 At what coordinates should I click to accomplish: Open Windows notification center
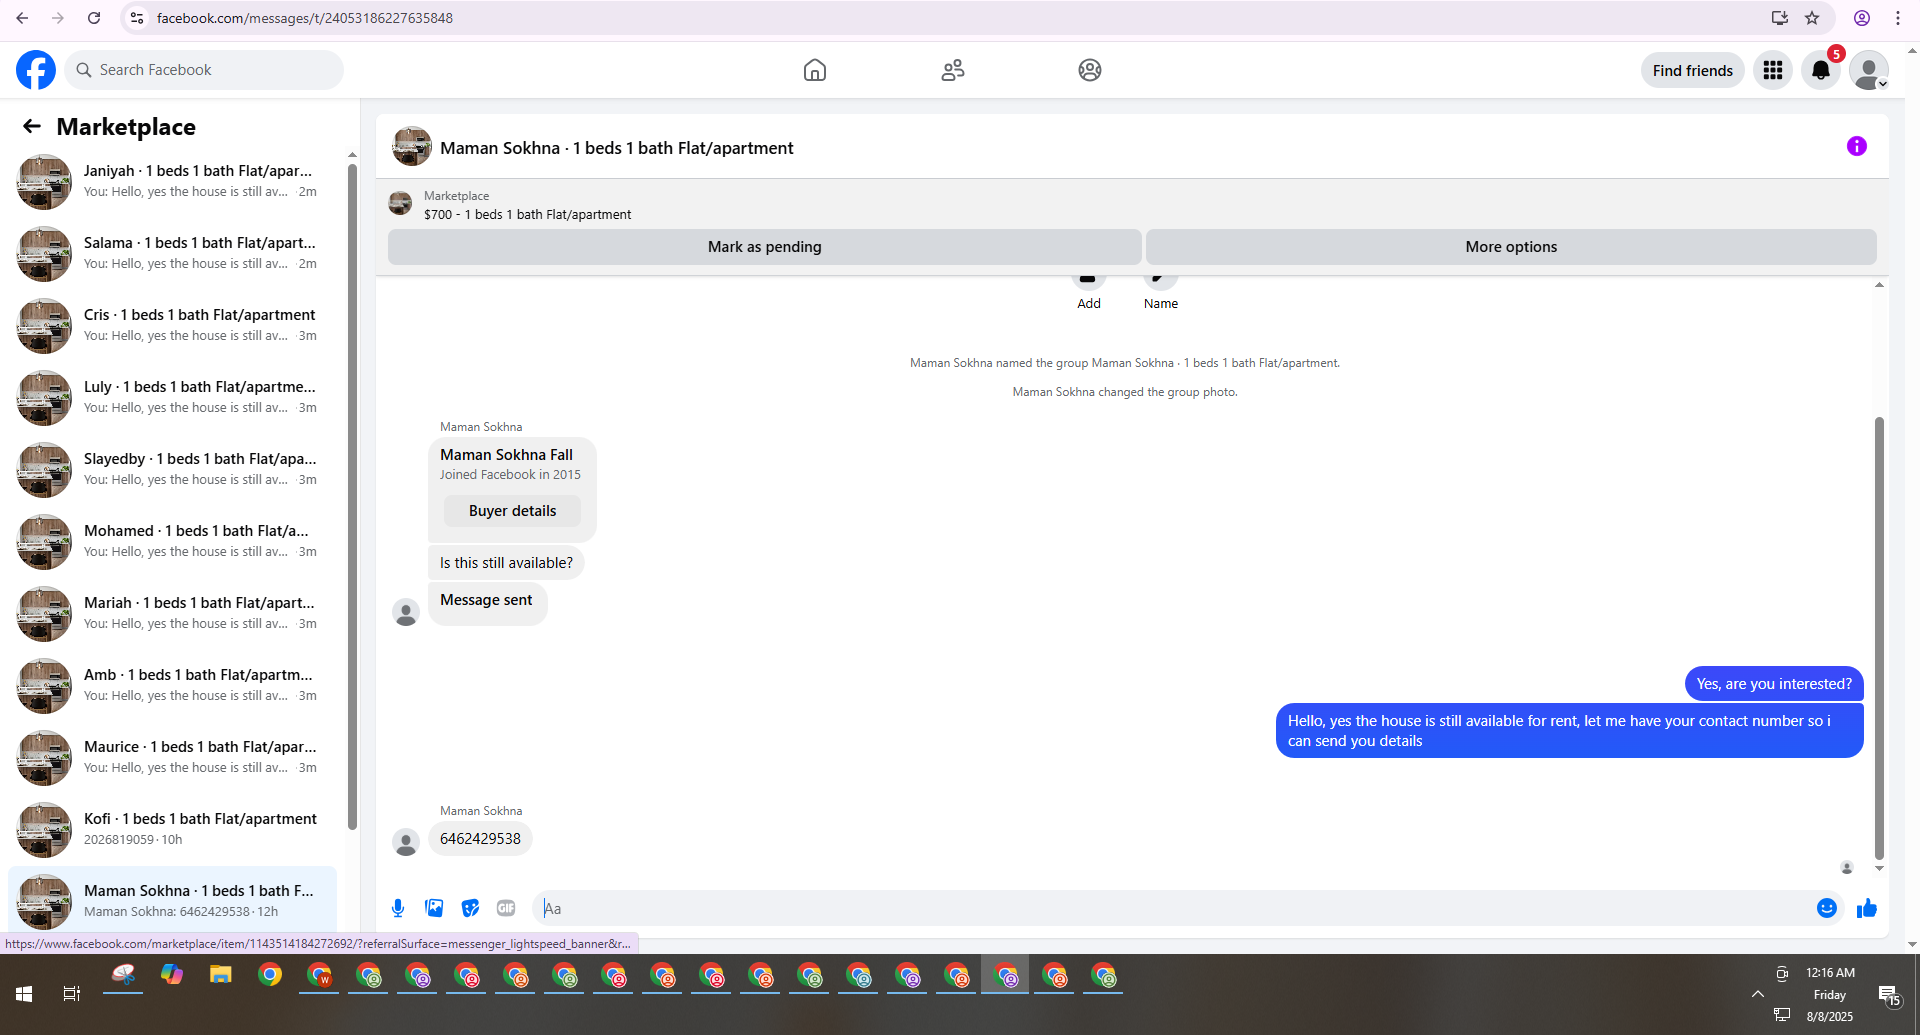click(1889, 995)
